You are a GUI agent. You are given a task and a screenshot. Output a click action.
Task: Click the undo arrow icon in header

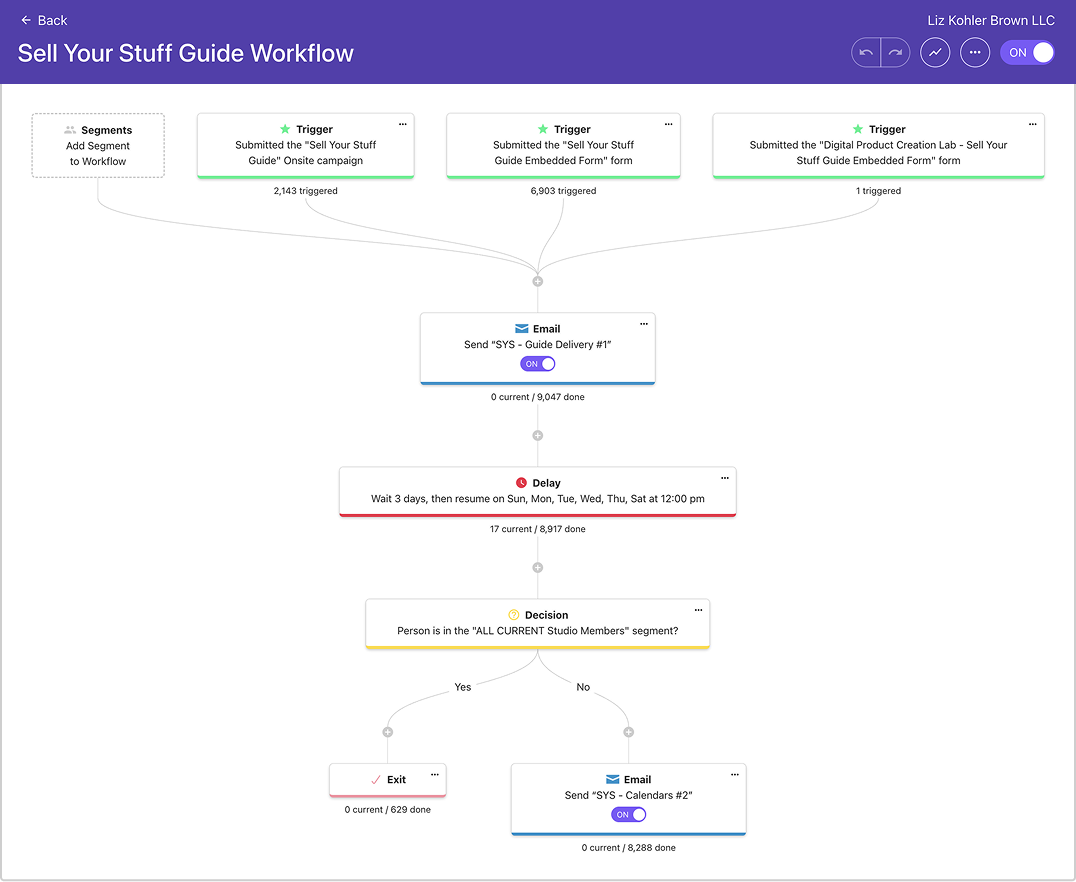[866, 53]
